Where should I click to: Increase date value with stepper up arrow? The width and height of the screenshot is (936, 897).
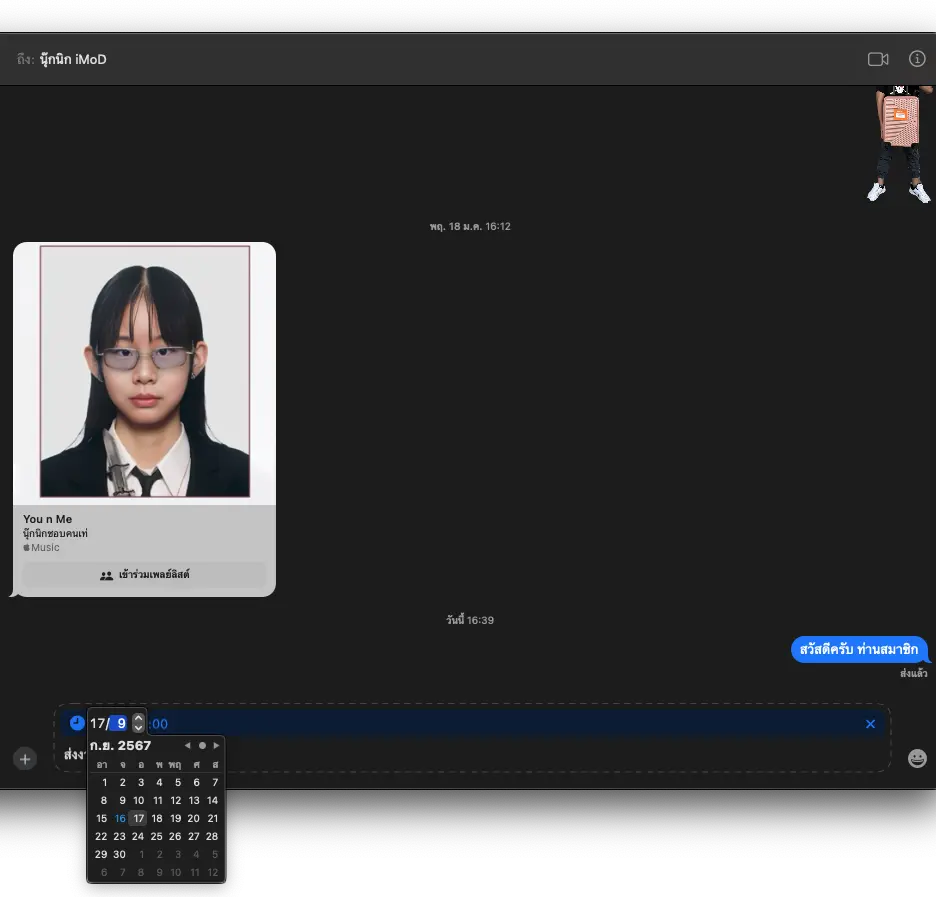pyautogui.click(x=139, y=718)
